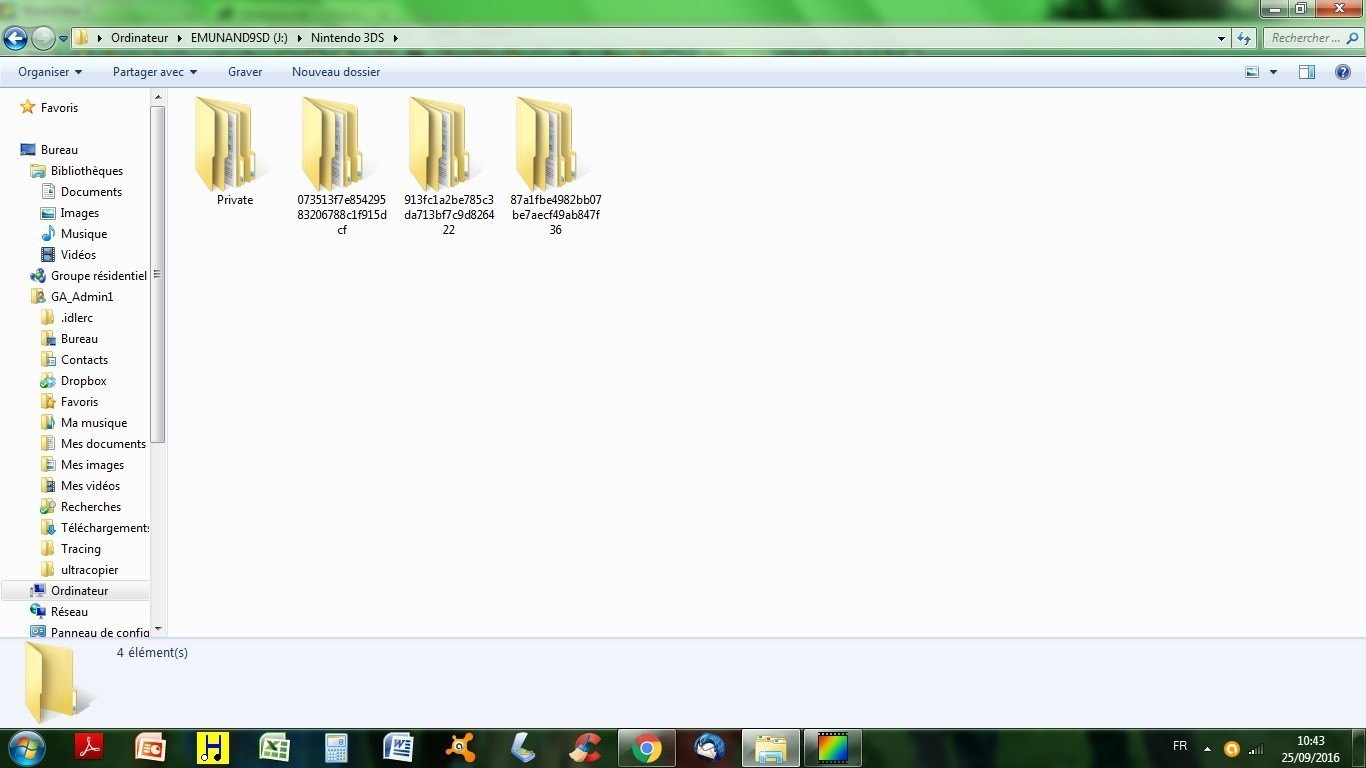Click the Forward navigation arrow button
Image resolution: width=1366 pixels, height=768 pixels.
(x=43, y=38)
